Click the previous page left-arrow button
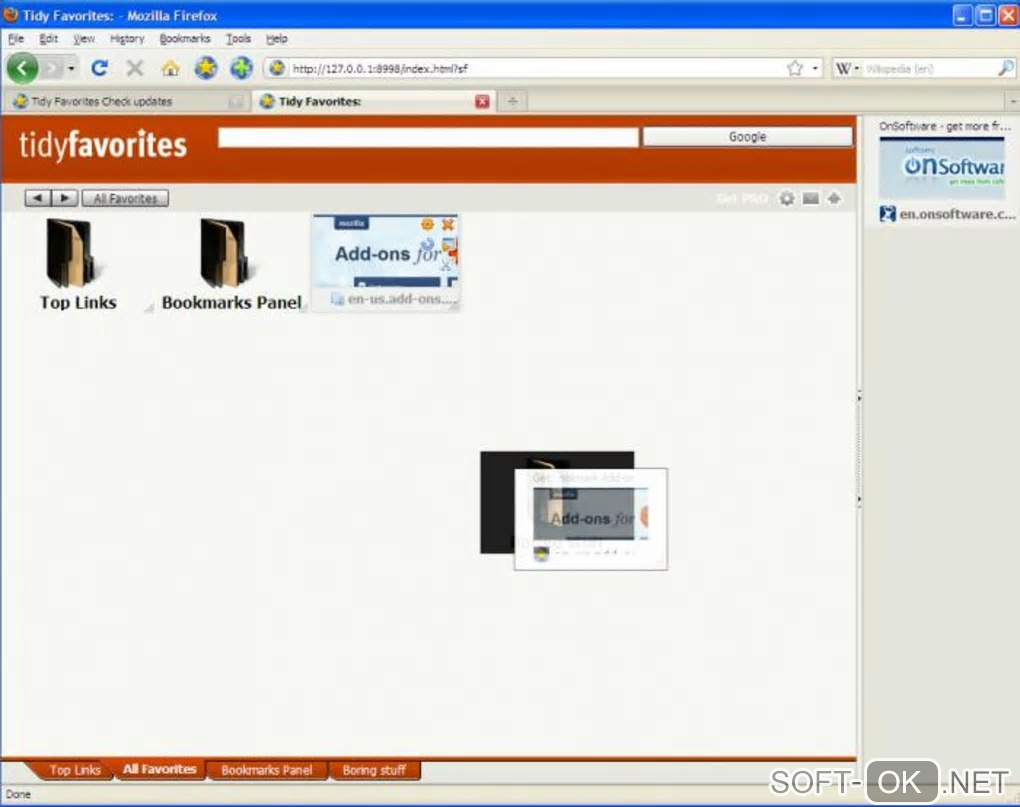 click(38, 198)
